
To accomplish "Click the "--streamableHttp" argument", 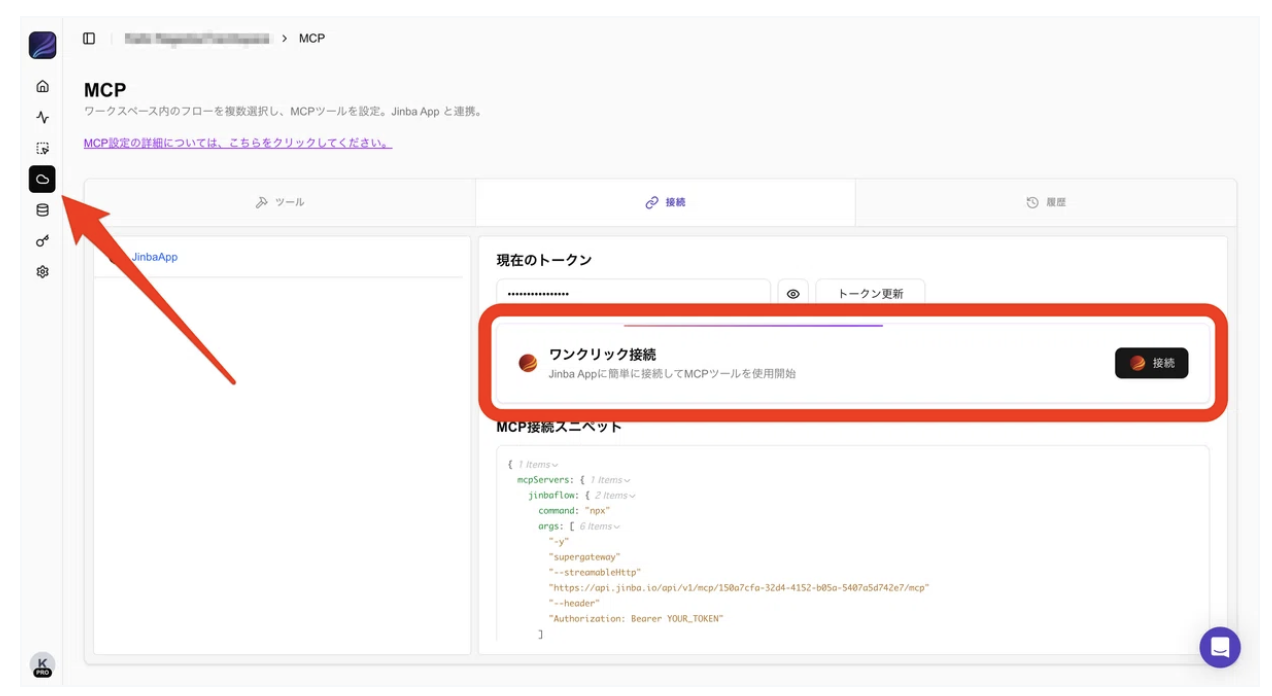I will (x=595, y=572).
